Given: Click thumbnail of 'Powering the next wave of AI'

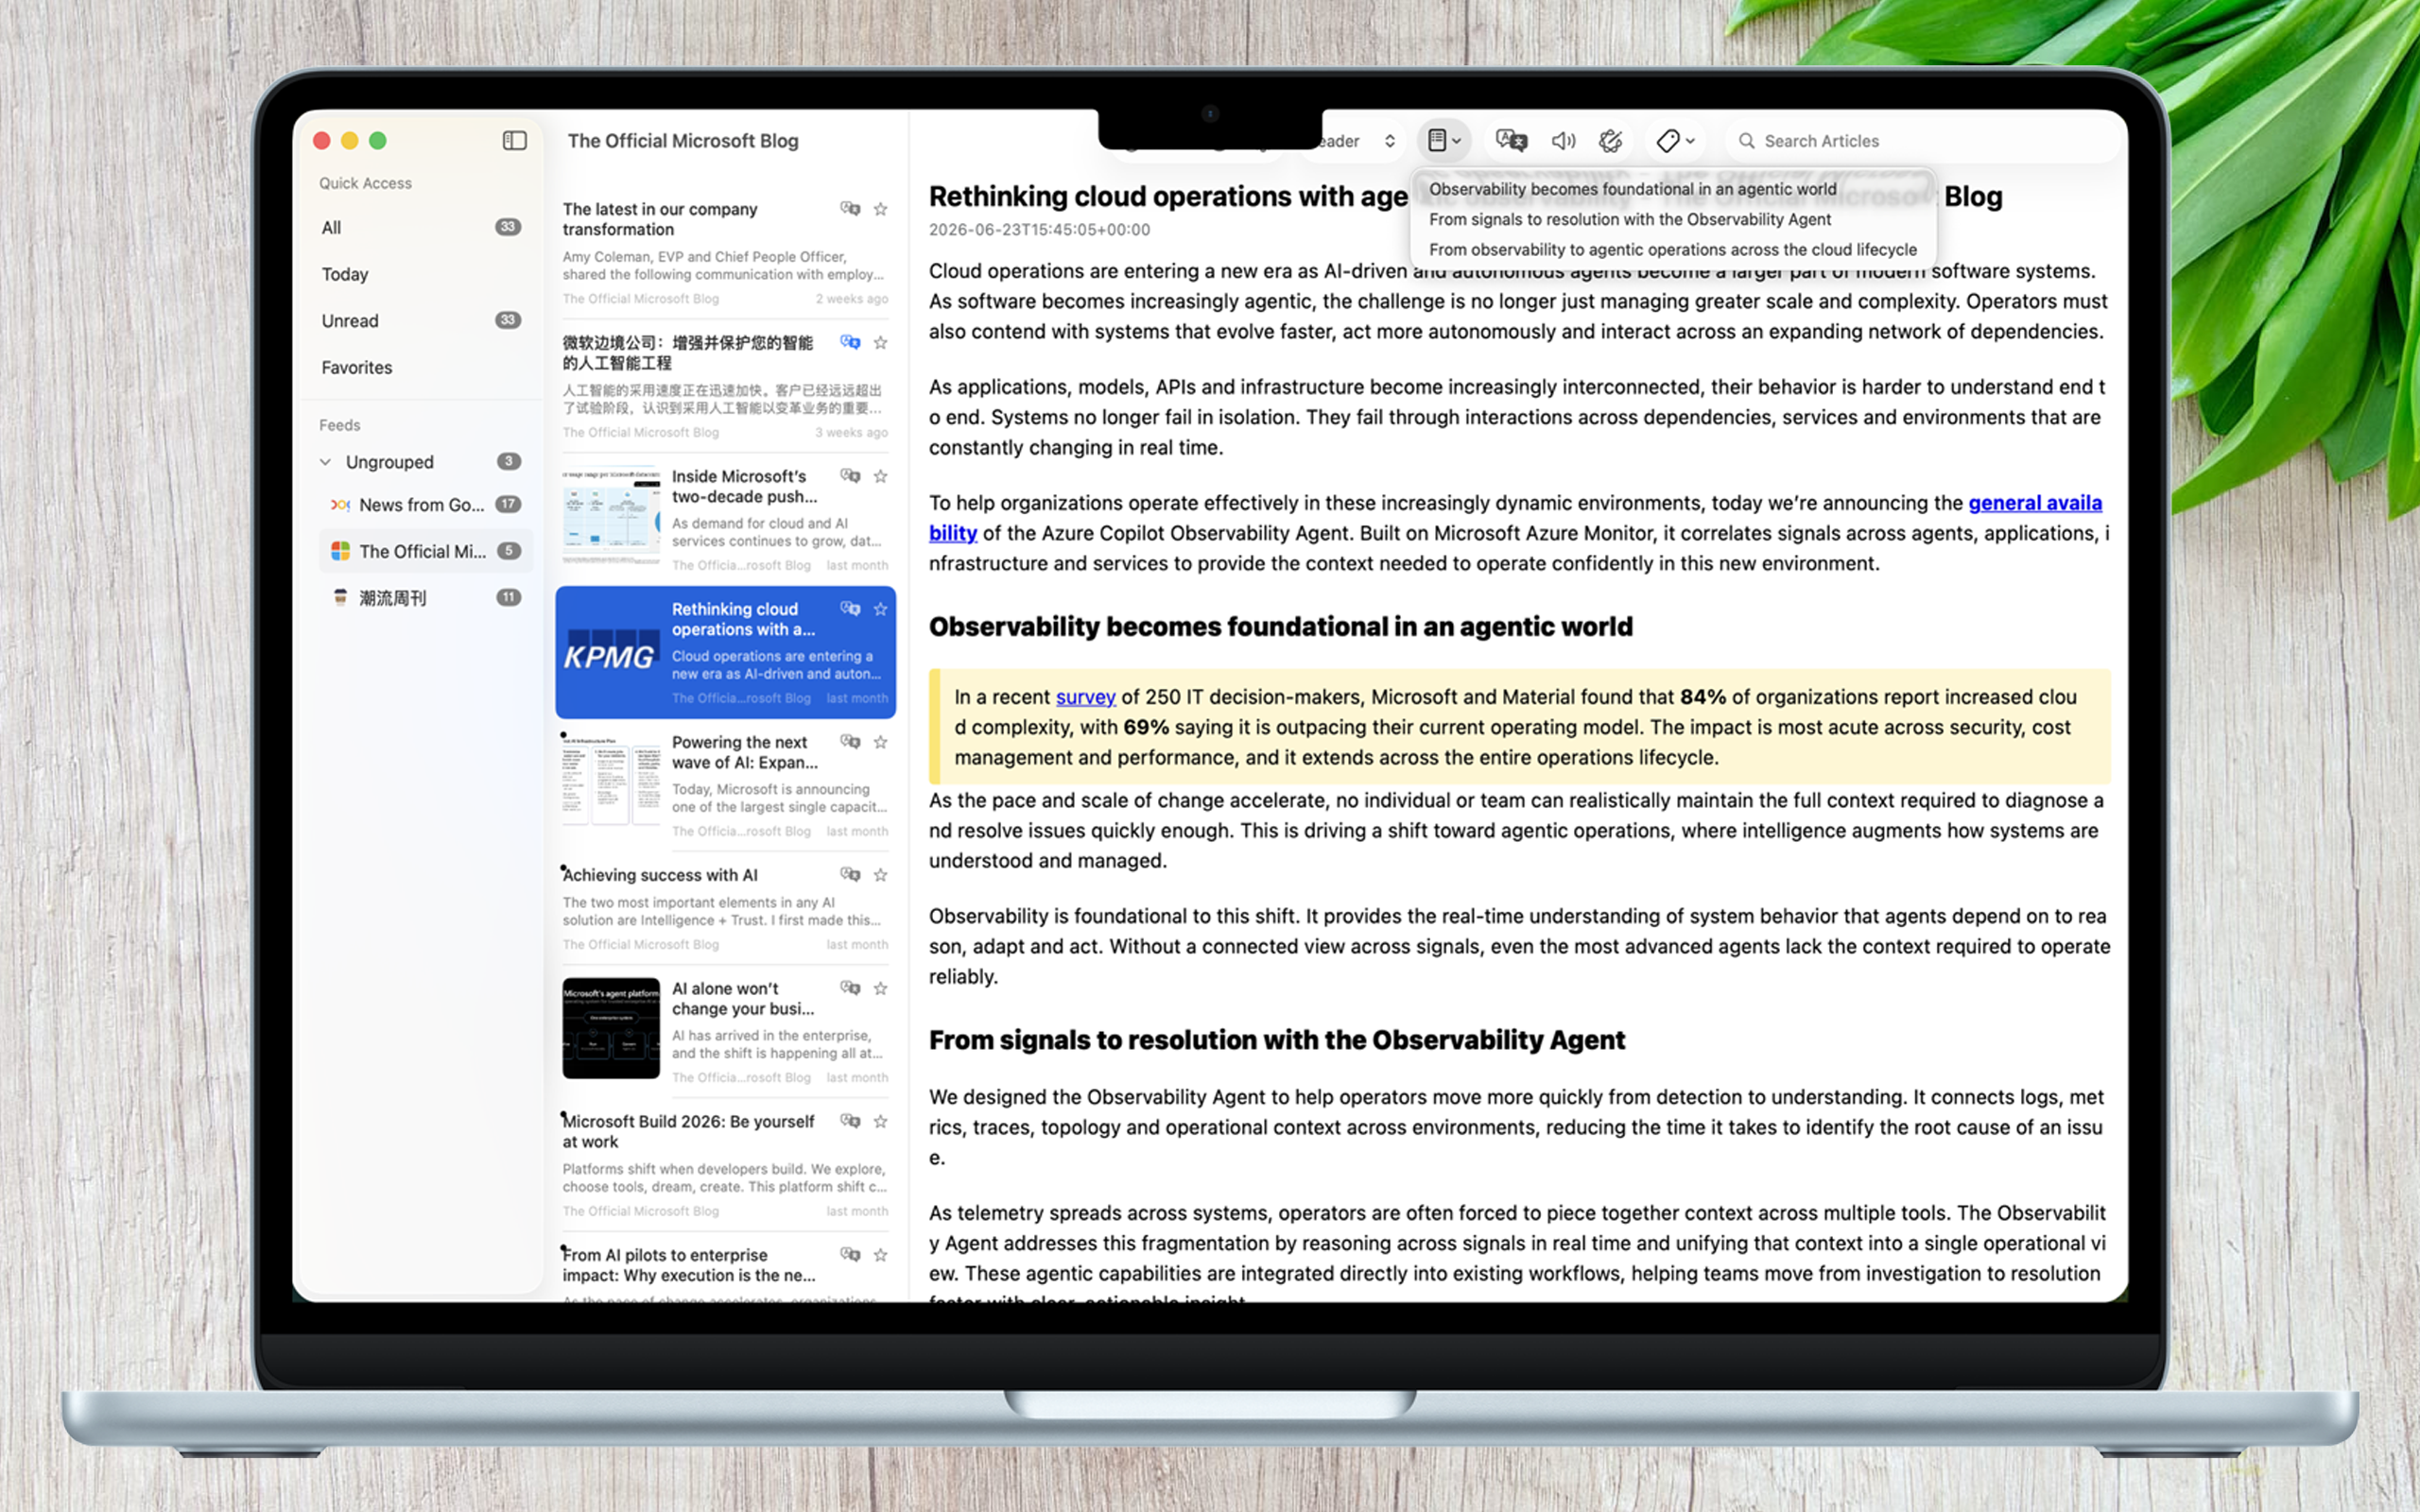Looking at the screenshot, I should (611, 781).
